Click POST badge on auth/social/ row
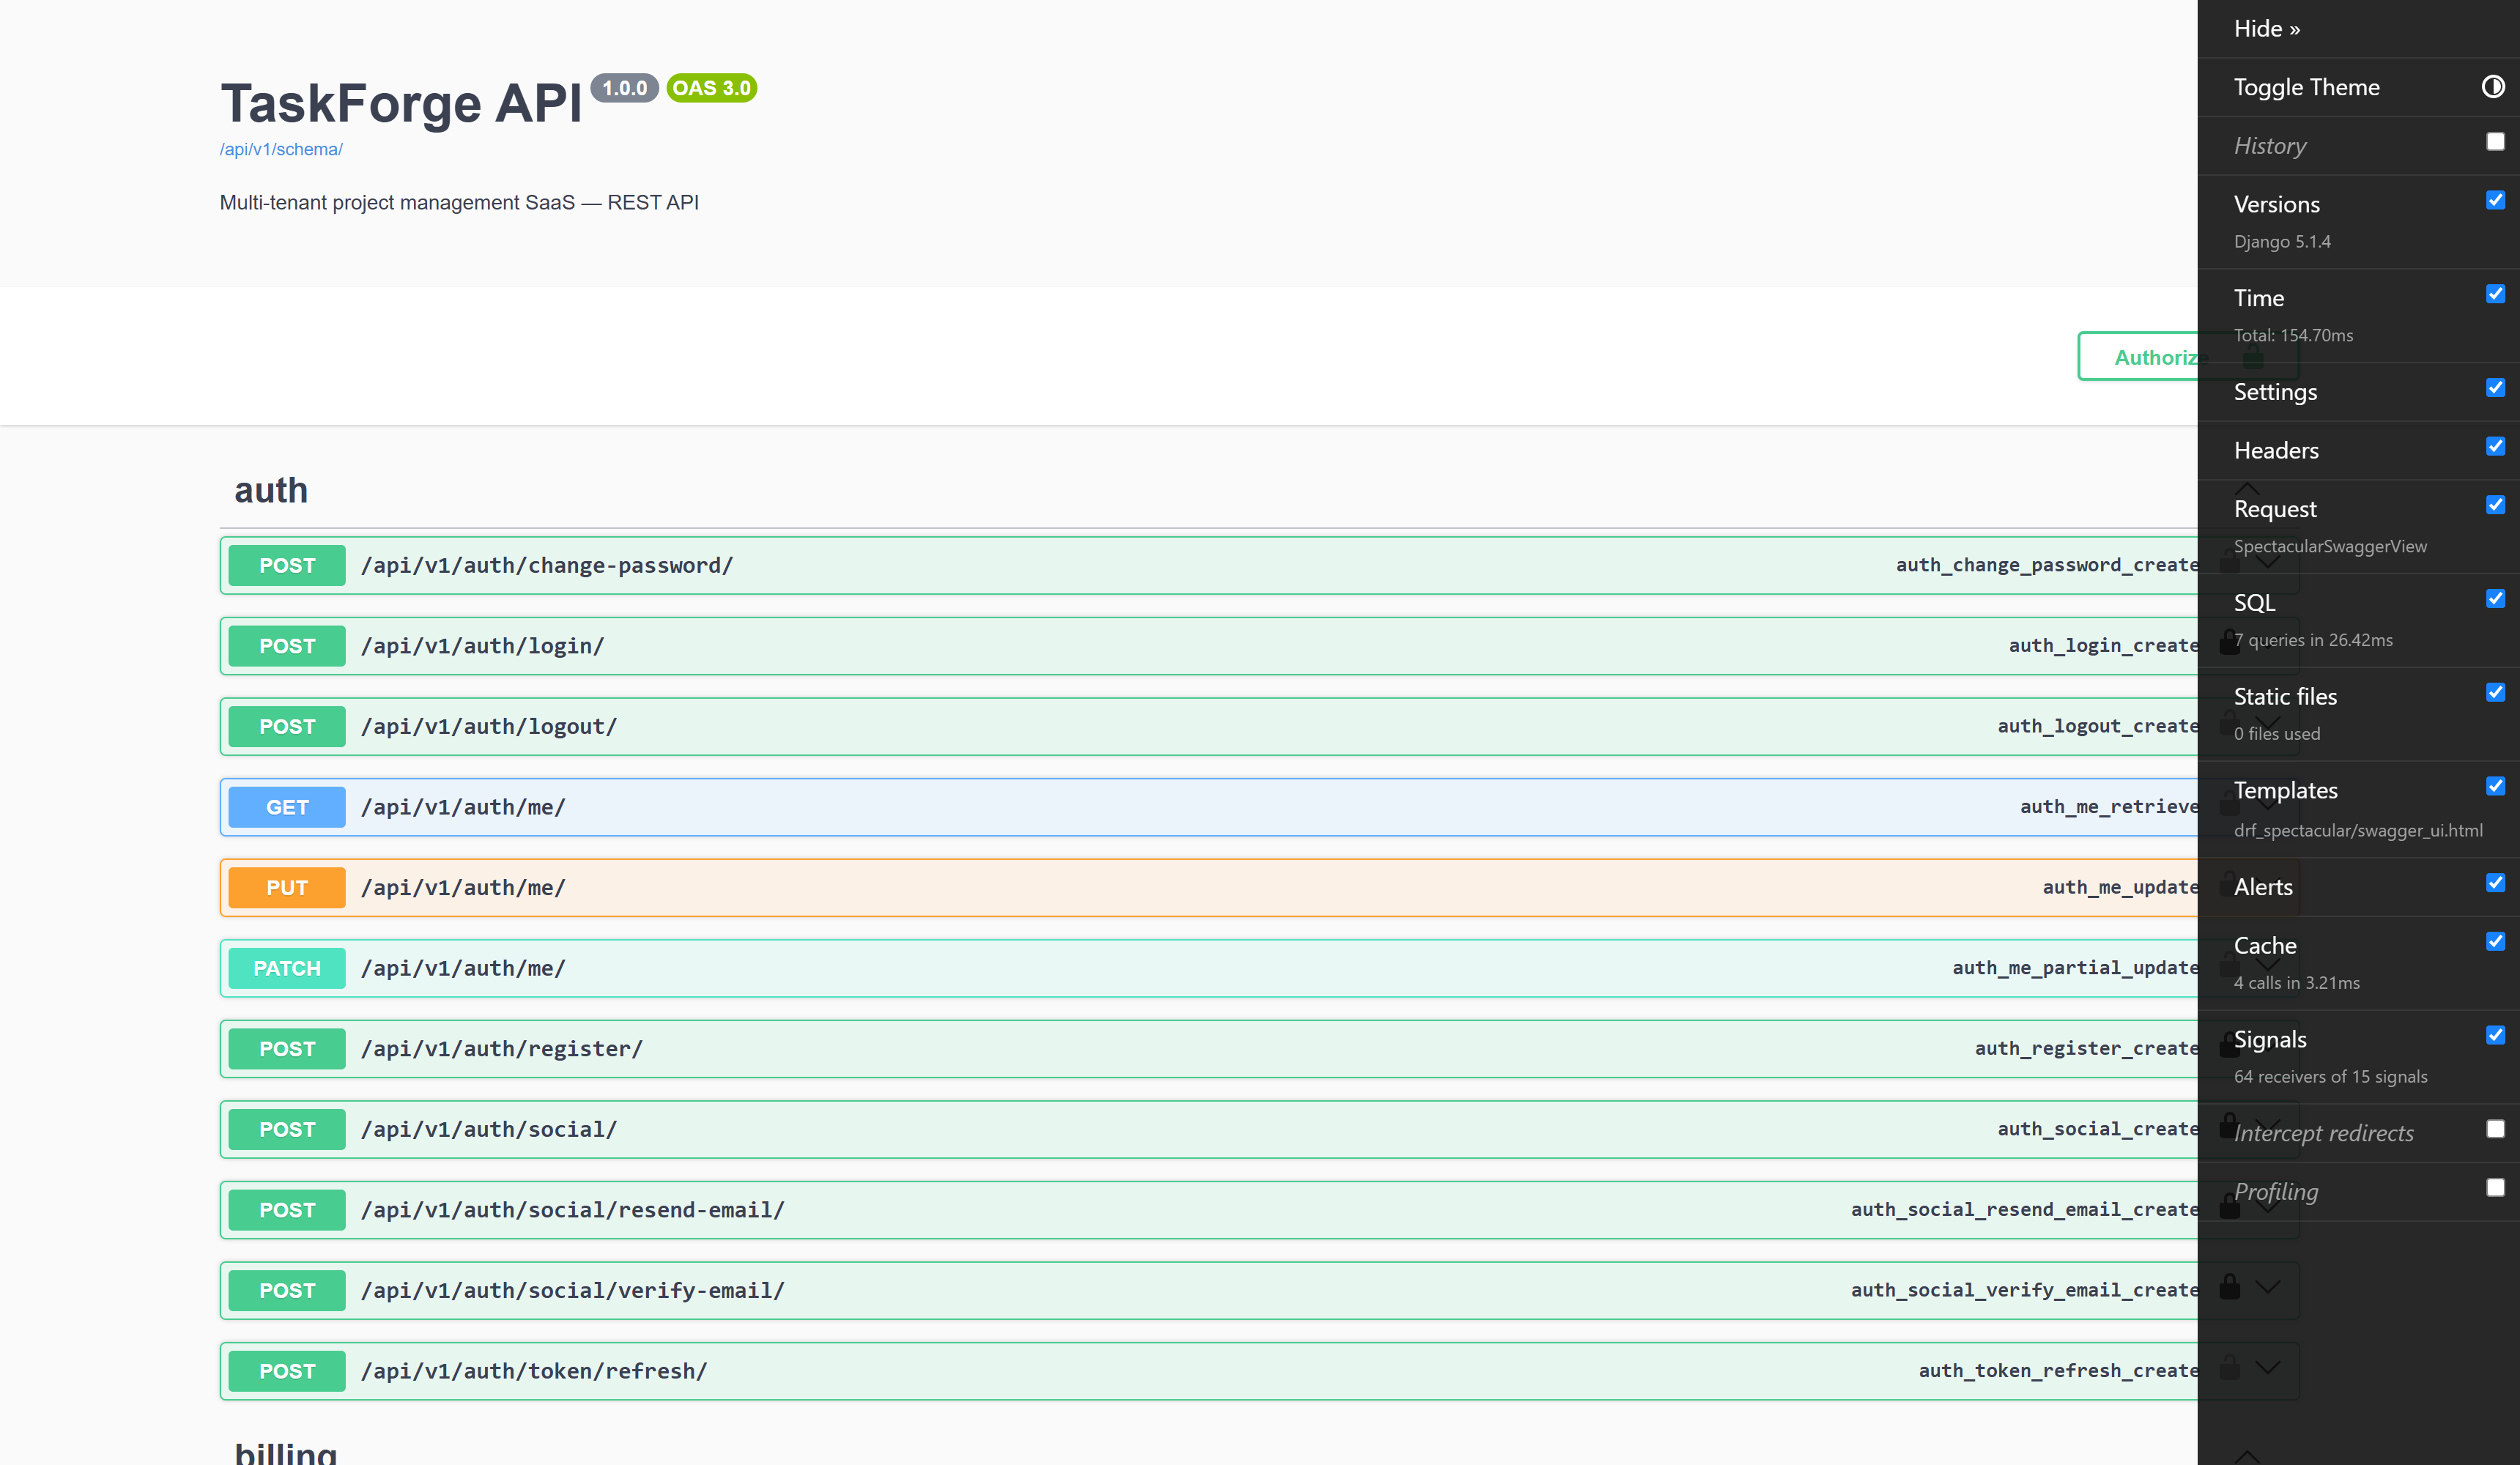The height and width of the screenshot is (1465, 2520). [x=287, y=1130]
